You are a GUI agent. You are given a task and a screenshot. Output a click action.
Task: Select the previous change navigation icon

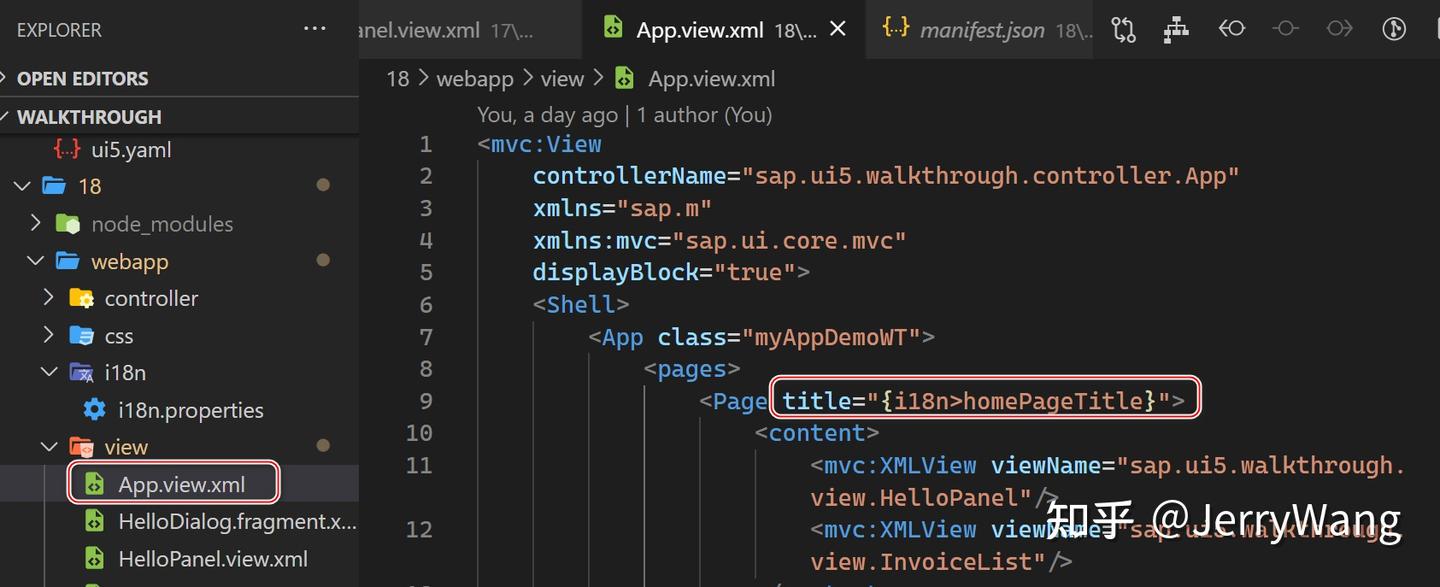[1232, 29]
